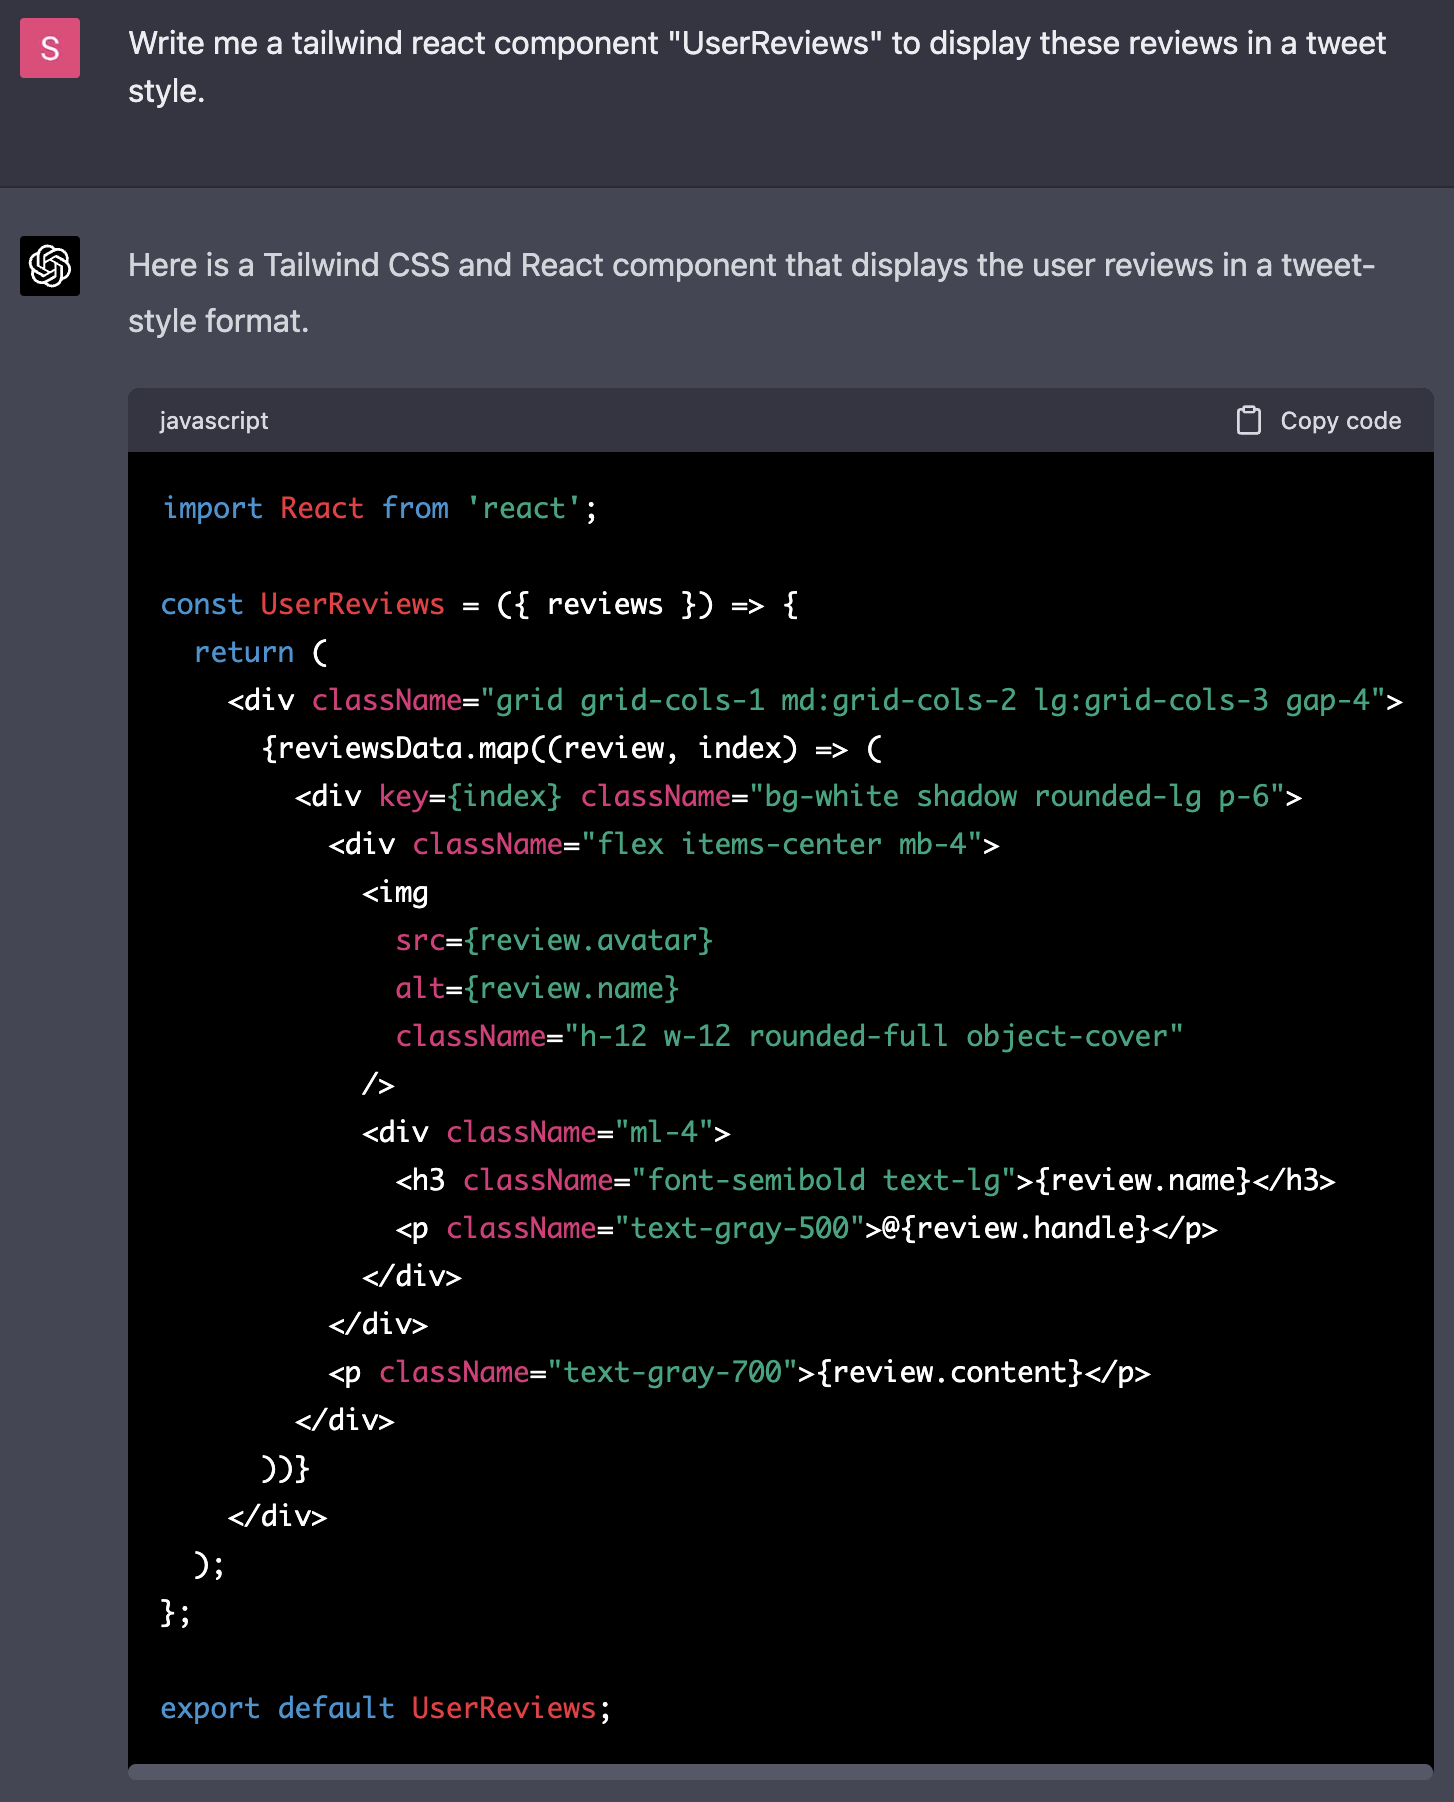Click the 'className="ml-4"' div line
1454x1802 pixels.
[546, 1132]
